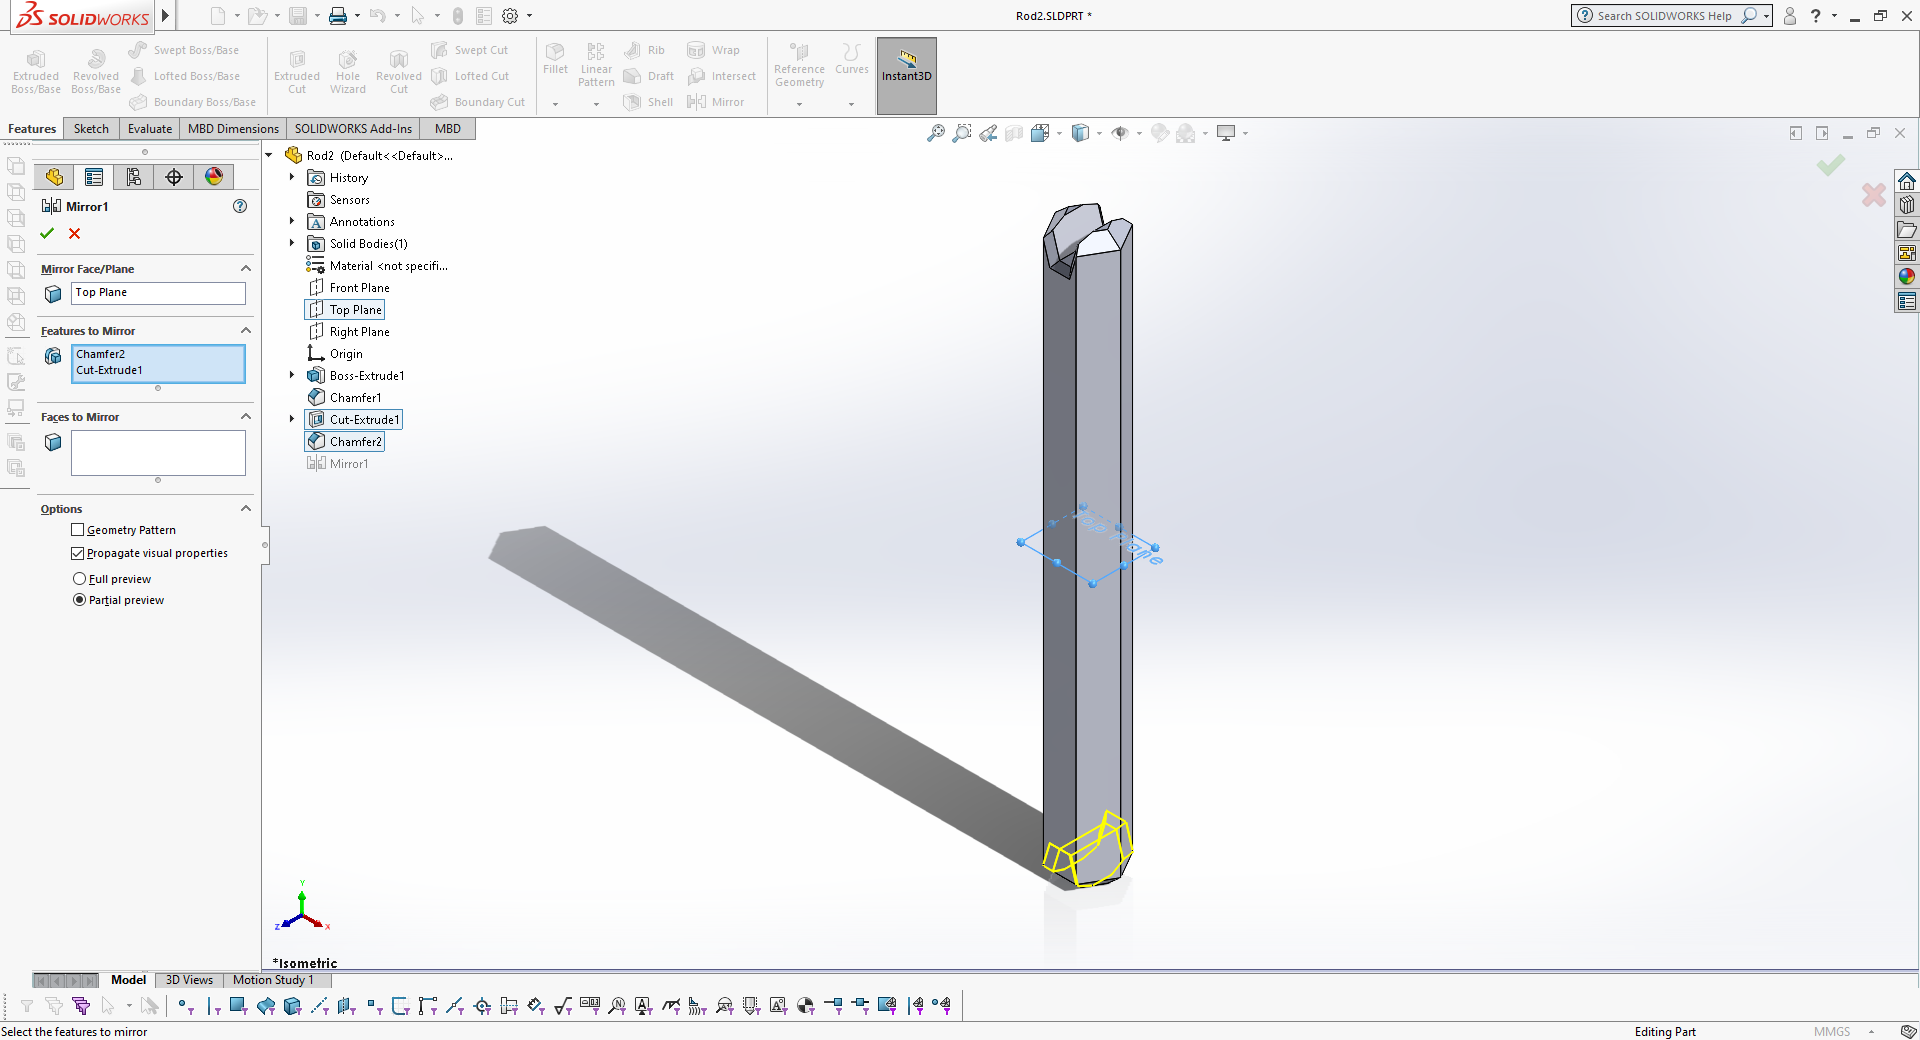This screenshot has height=1040, width=1920.
Task: Uncheck Propagate visual properties
Action: tap(78, 553)
